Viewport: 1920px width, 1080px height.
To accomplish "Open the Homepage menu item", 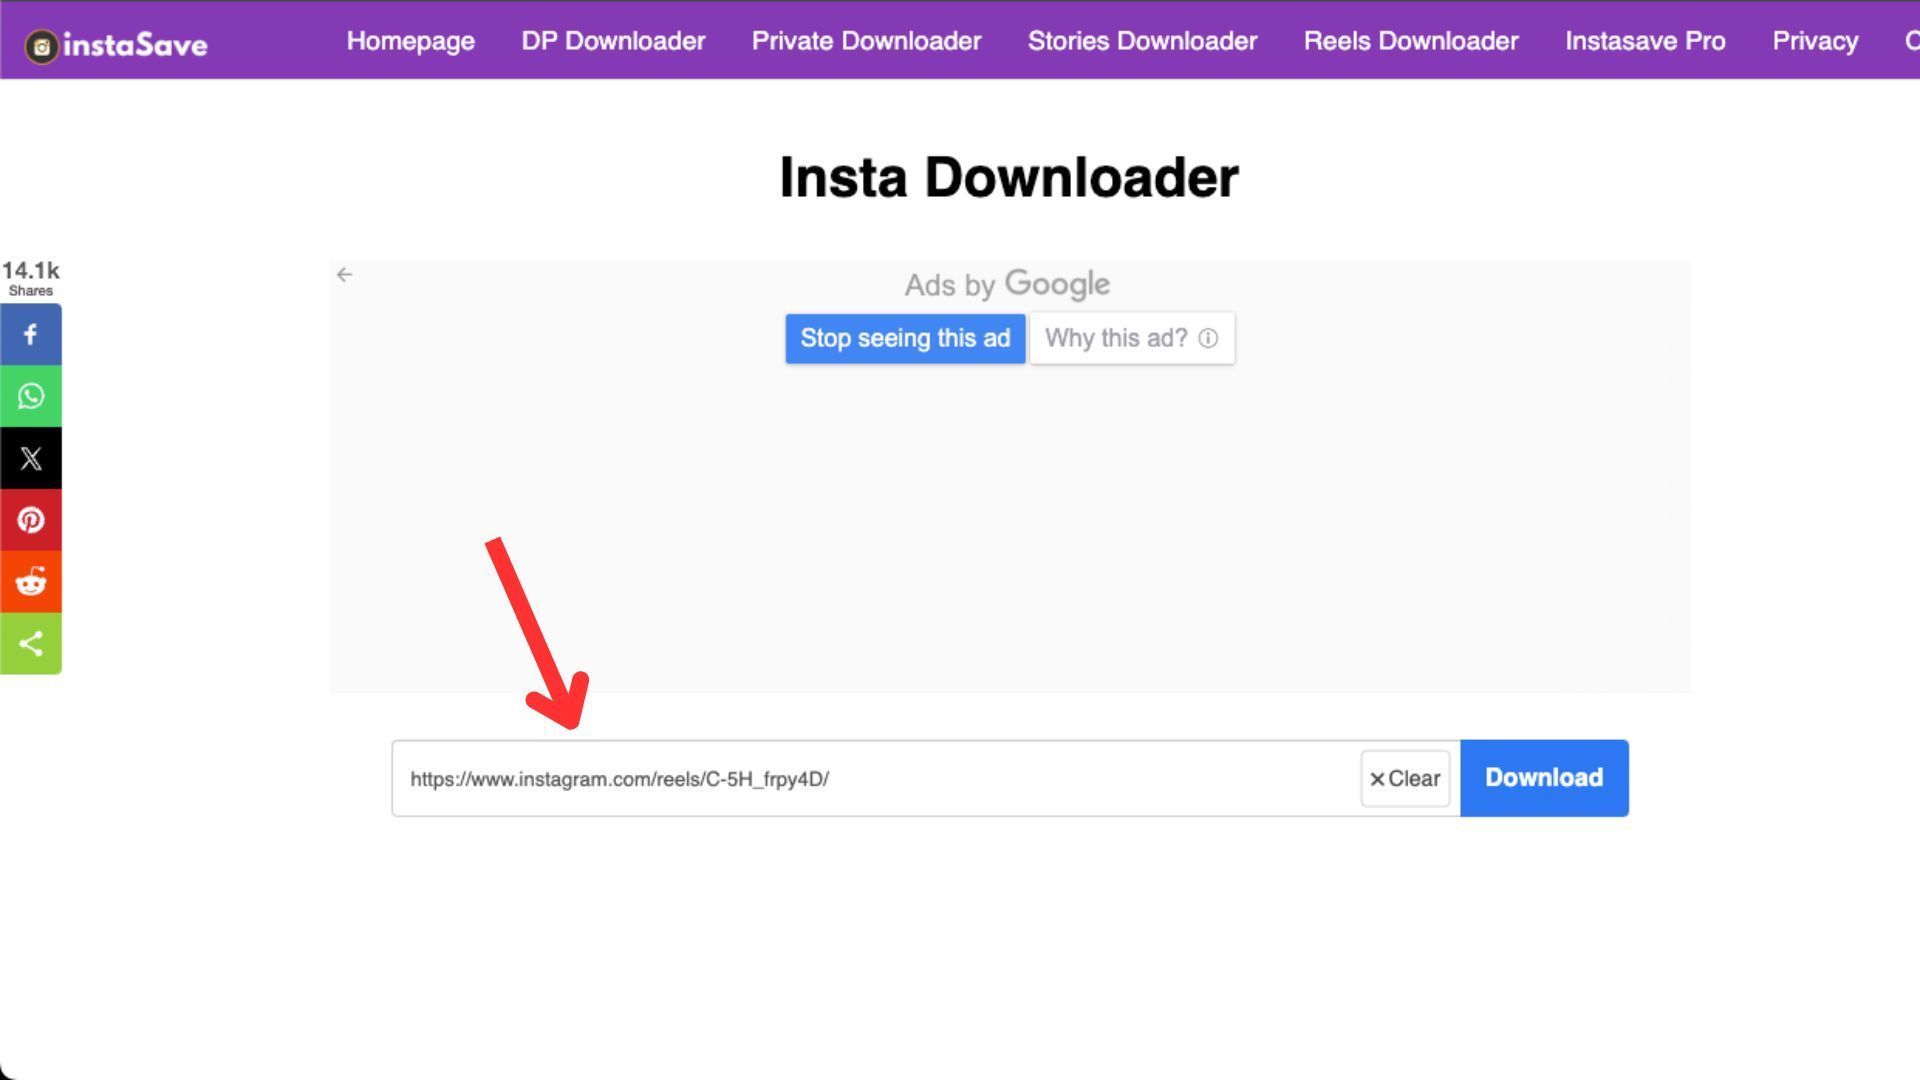I will pyautogui.click(x=410, y=41).
